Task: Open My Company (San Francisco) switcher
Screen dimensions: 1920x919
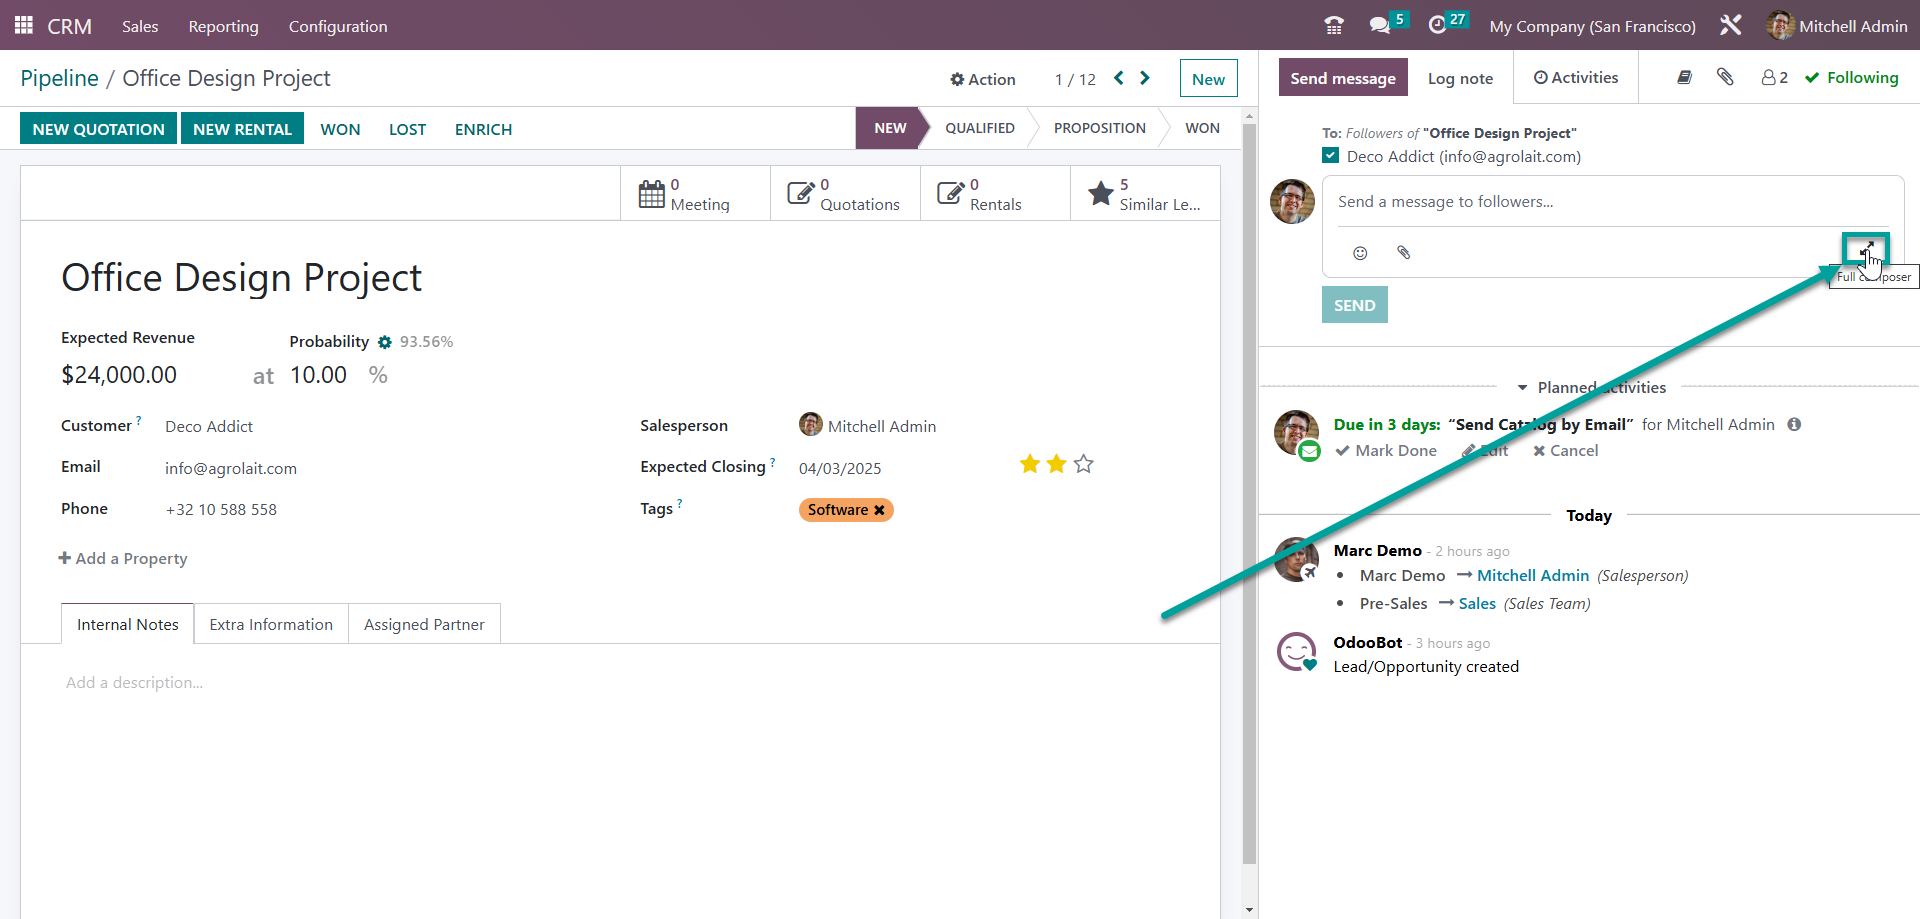Action: point(1593,26)
